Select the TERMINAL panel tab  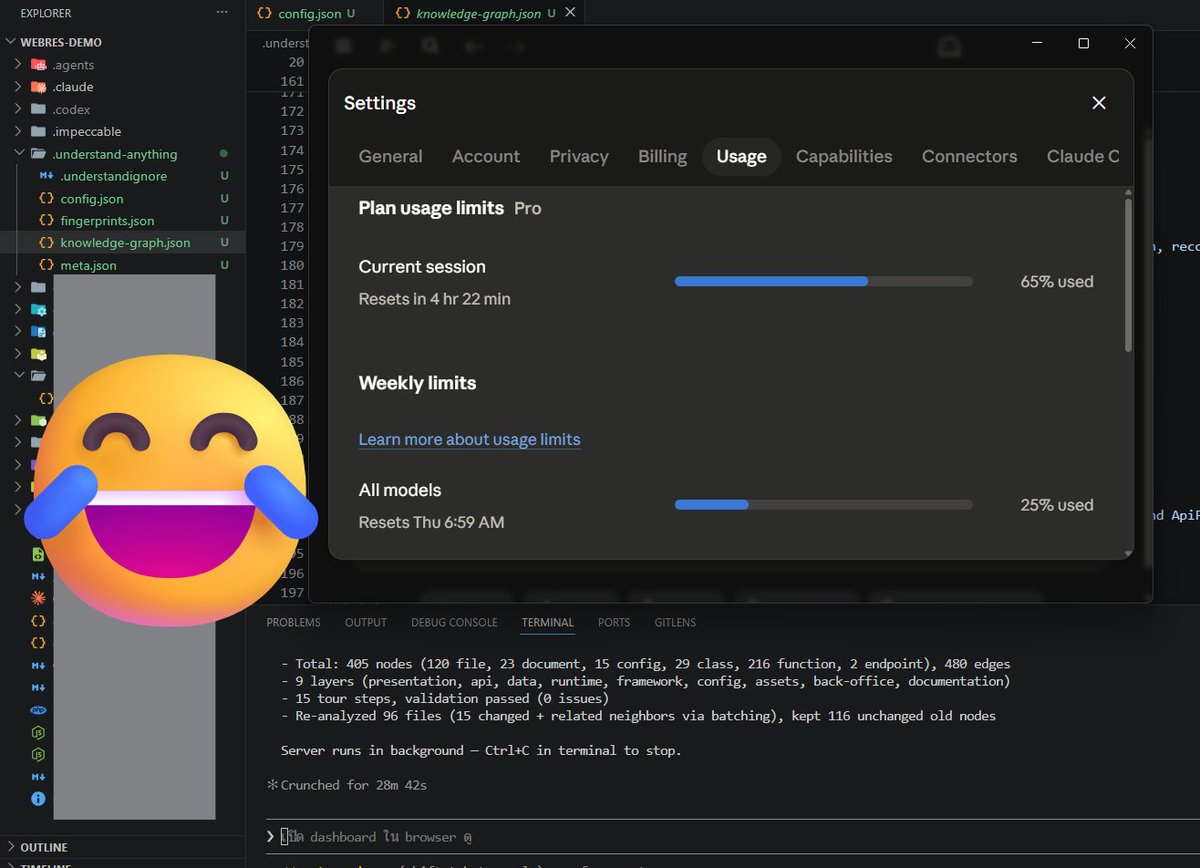pos(548,622)
